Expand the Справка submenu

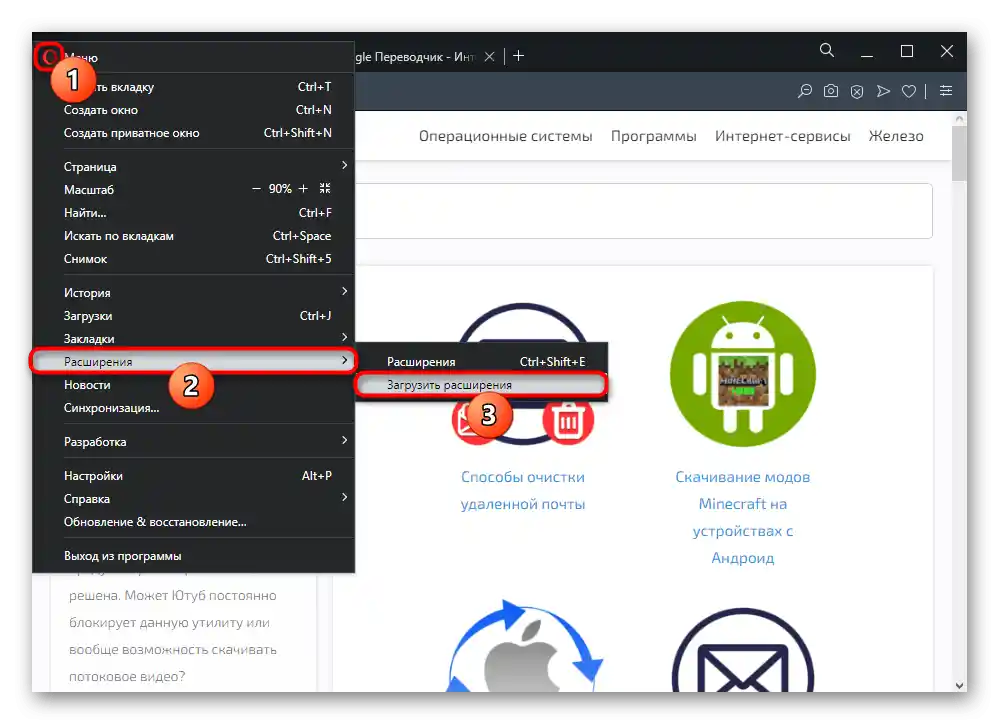click(x=194, y=498)
